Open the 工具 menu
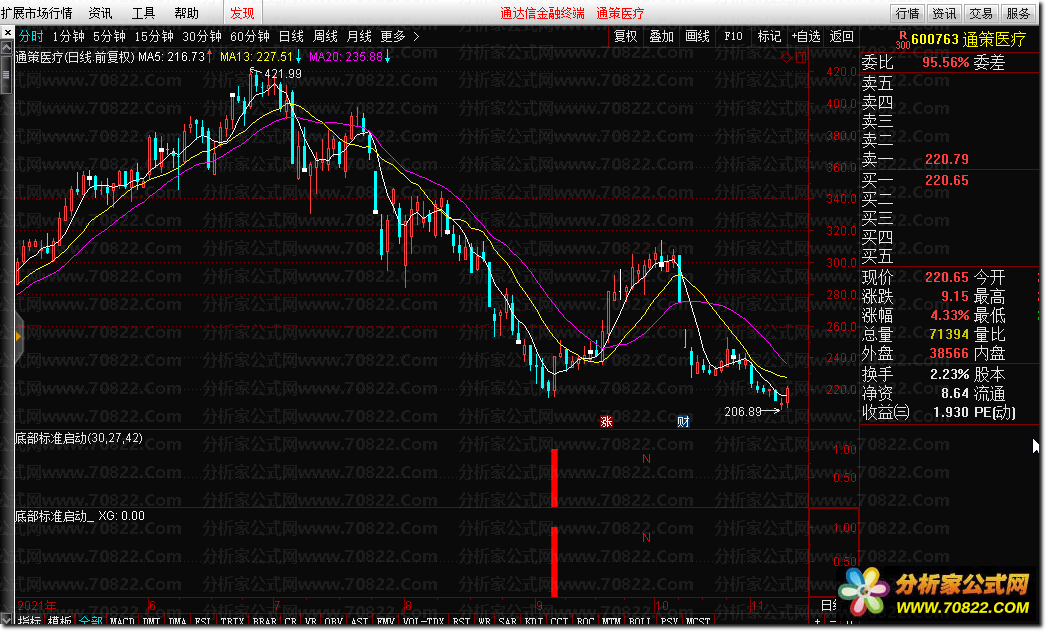The width and height of the screenshot is (1048, 632). [x=143, y=13]
